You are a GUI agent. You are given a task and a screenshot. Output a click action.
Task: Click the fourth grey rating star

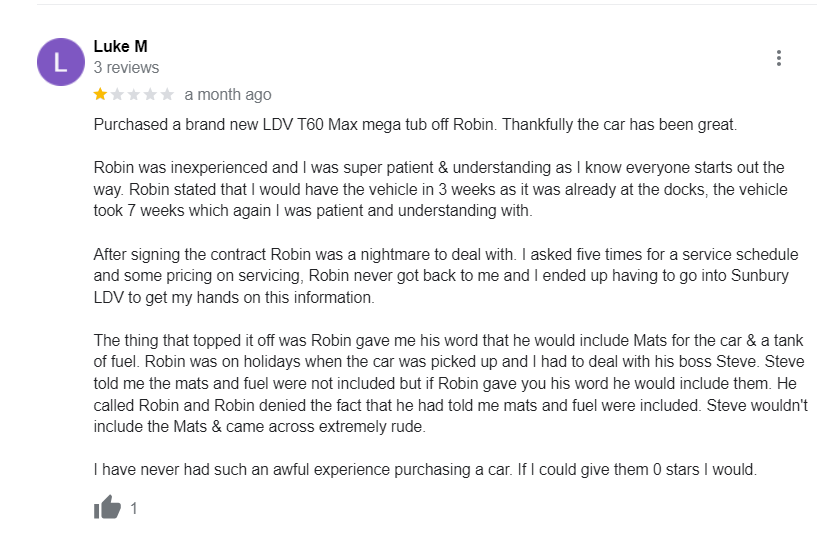click(x=150, y=94)
